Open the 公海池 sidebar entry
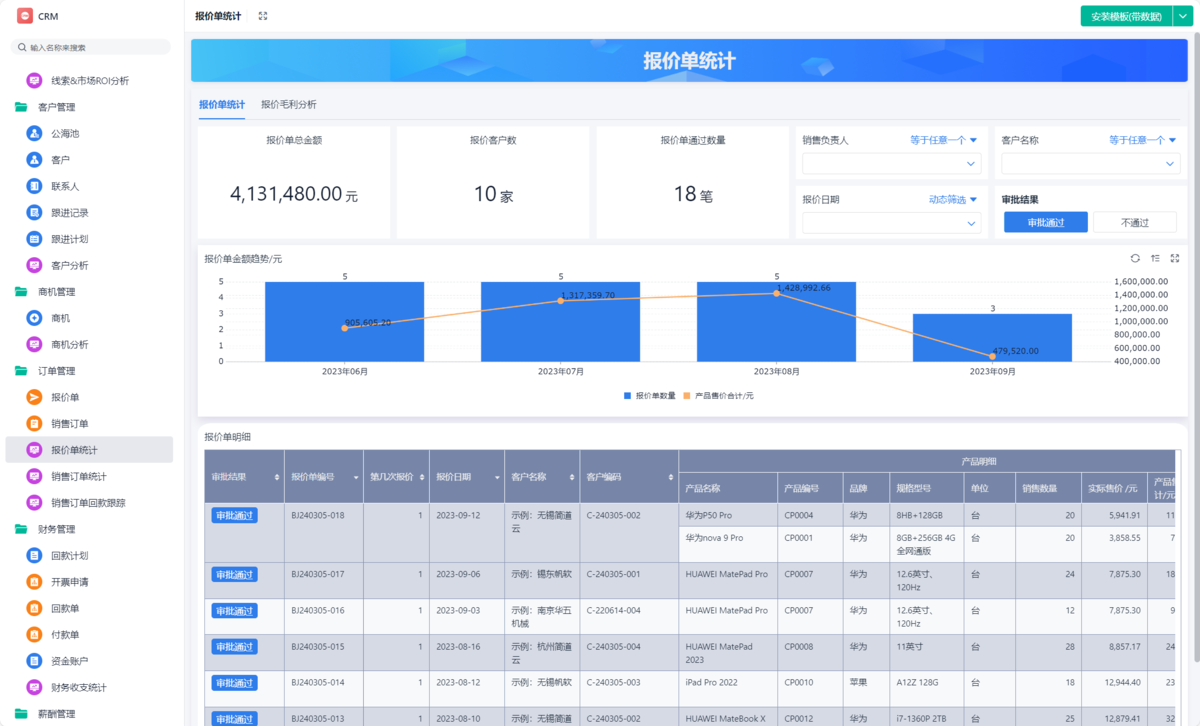 90,133
